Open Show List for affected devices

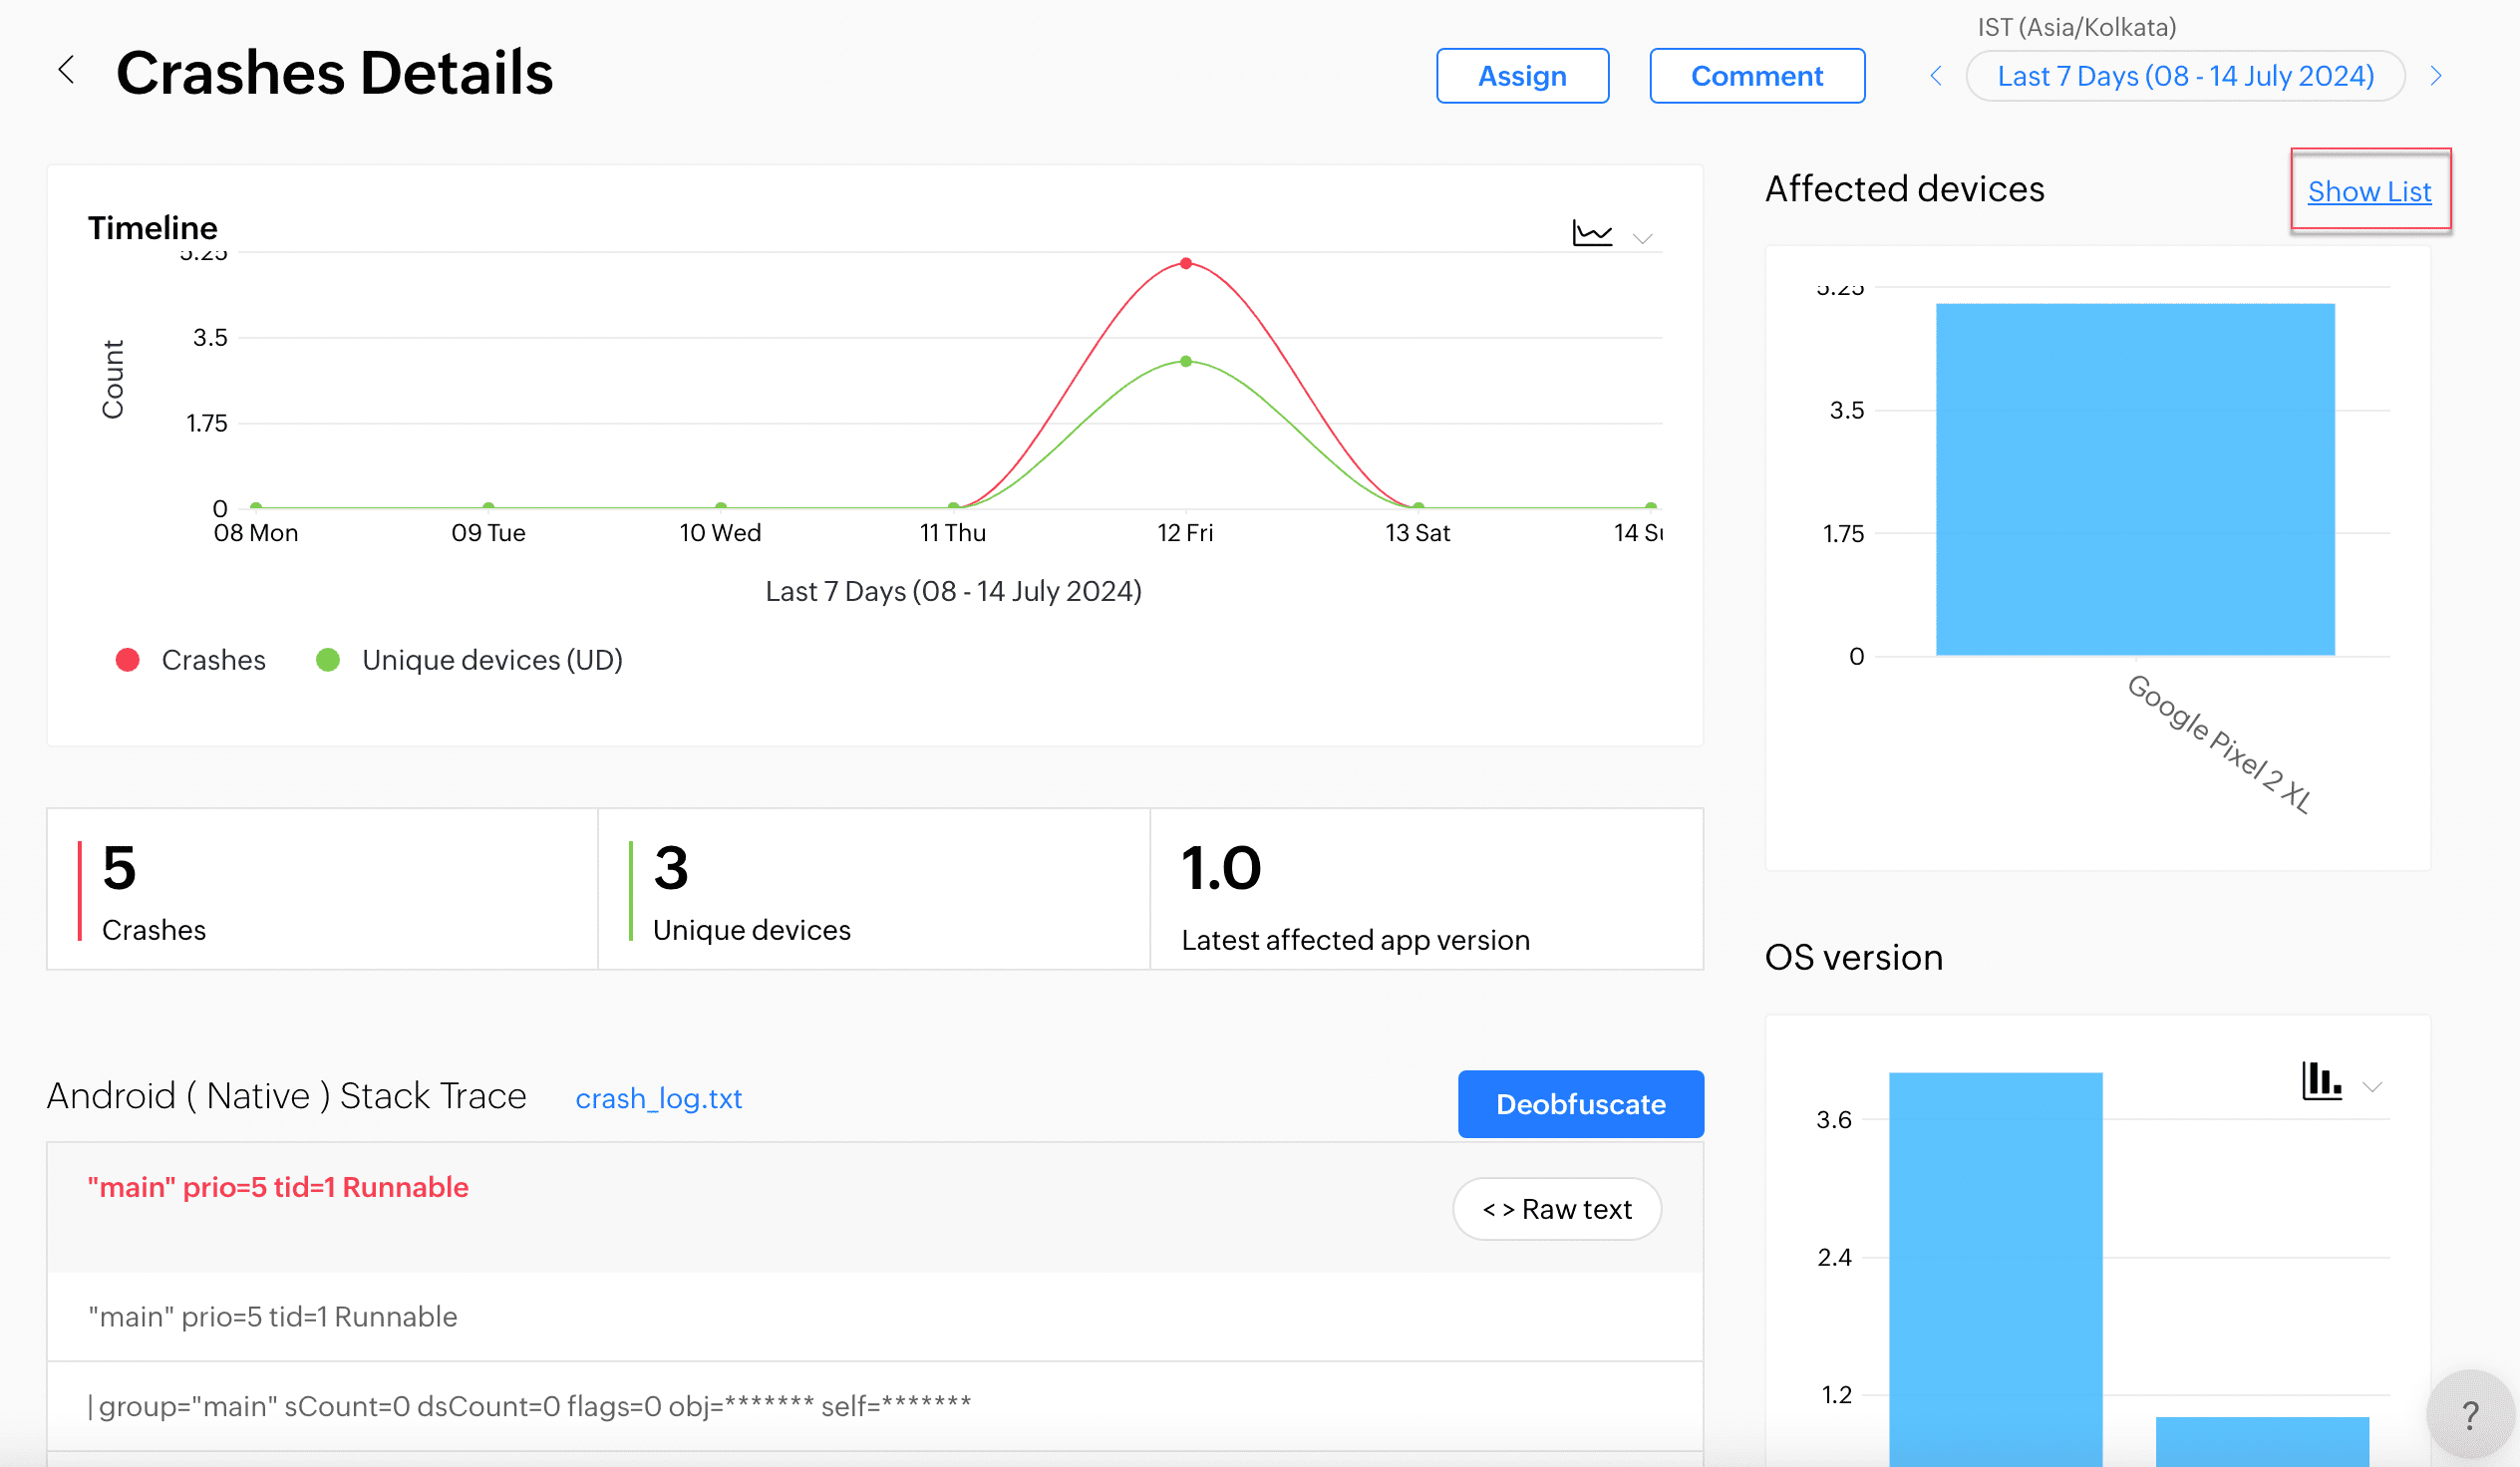[x=2368, y=191]
